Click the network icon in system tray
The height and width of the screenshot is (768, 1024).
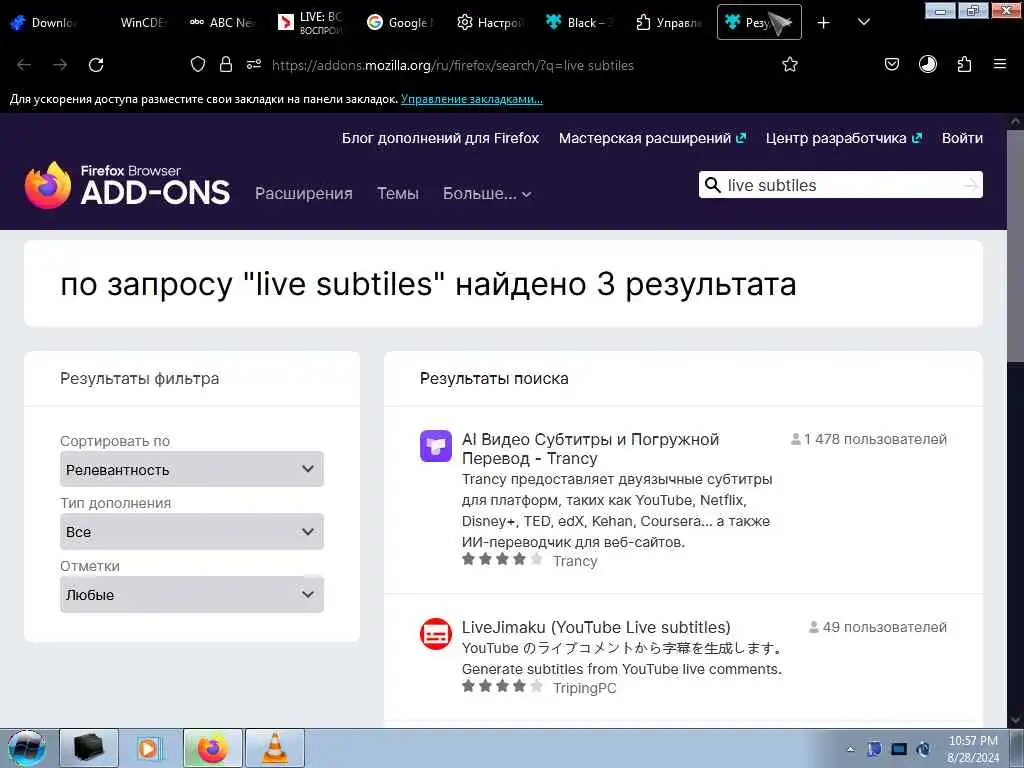(x=899, y=749)
